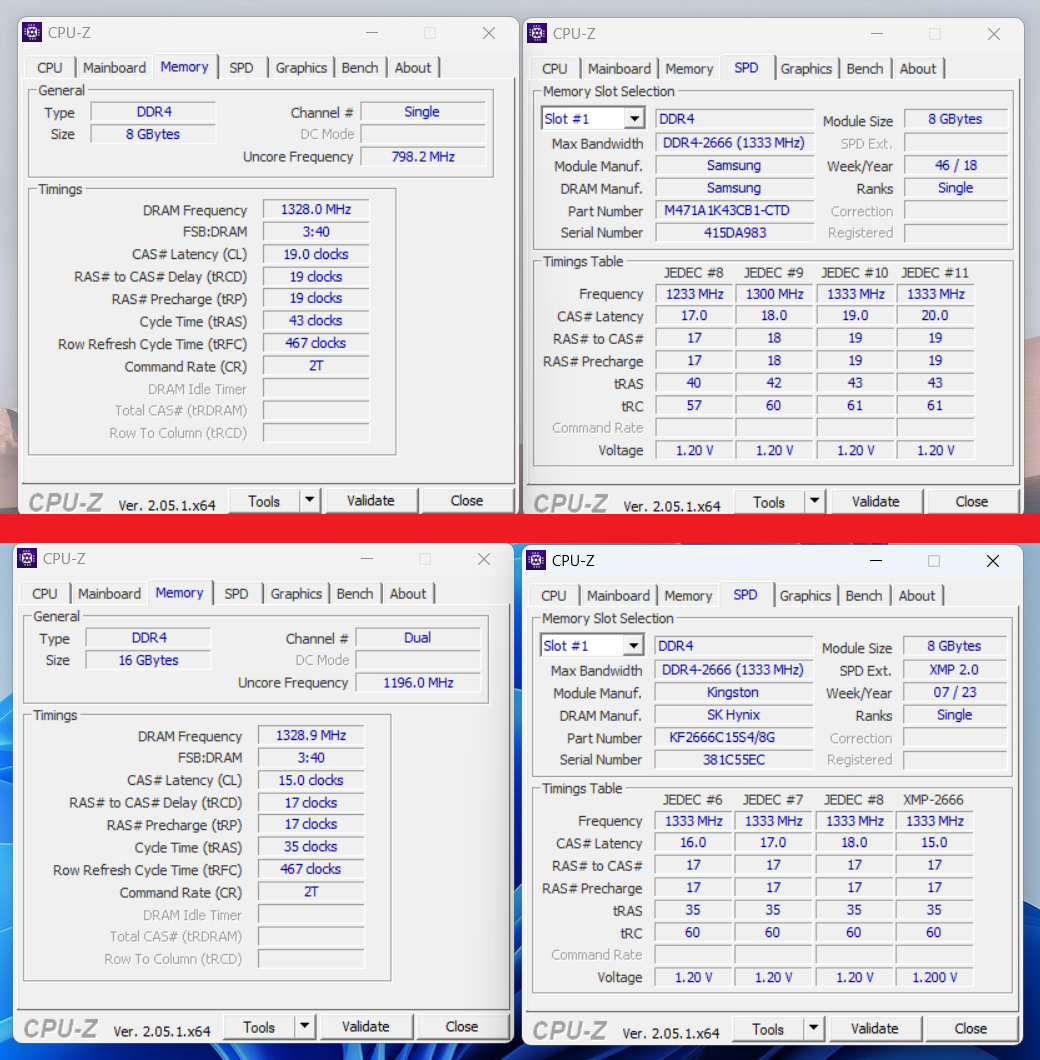This screenshot has height=1060, width=1040.
Task: Switch to Mainboard tab in Samsung SPD window
Action: (619, 68)
